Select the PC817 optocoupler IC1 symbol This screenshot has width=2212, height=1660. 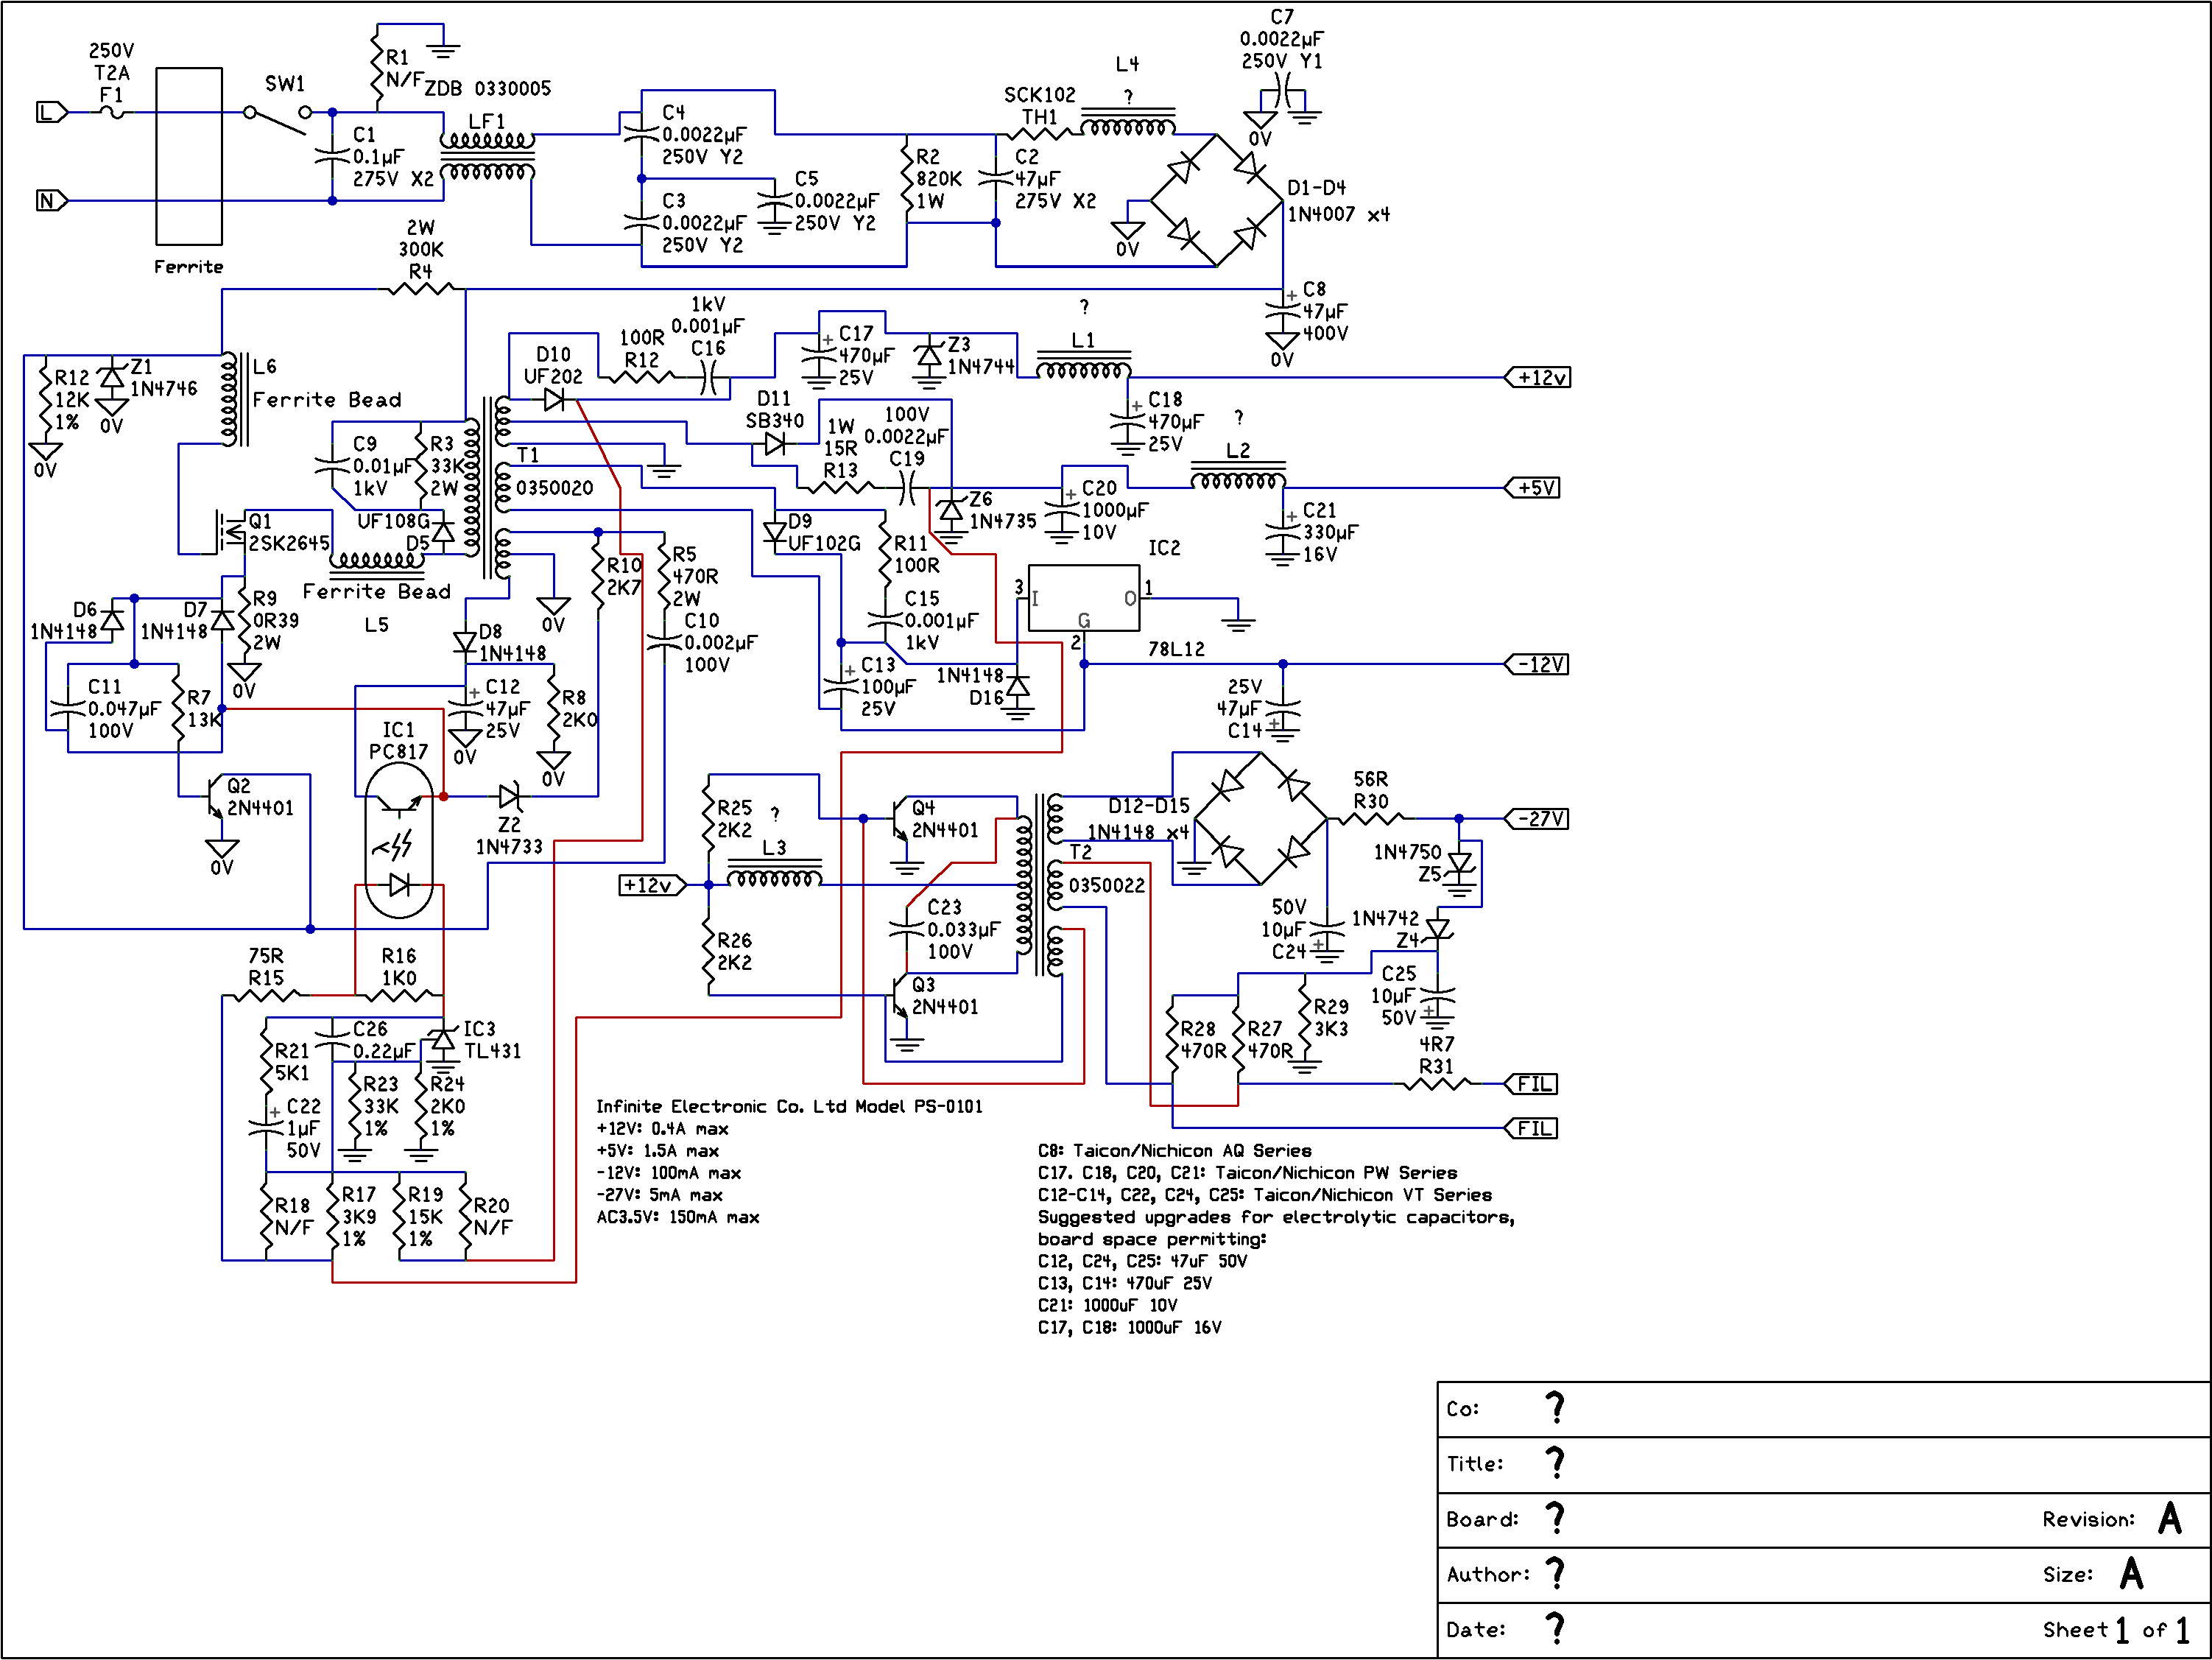(x=399, y=841)
